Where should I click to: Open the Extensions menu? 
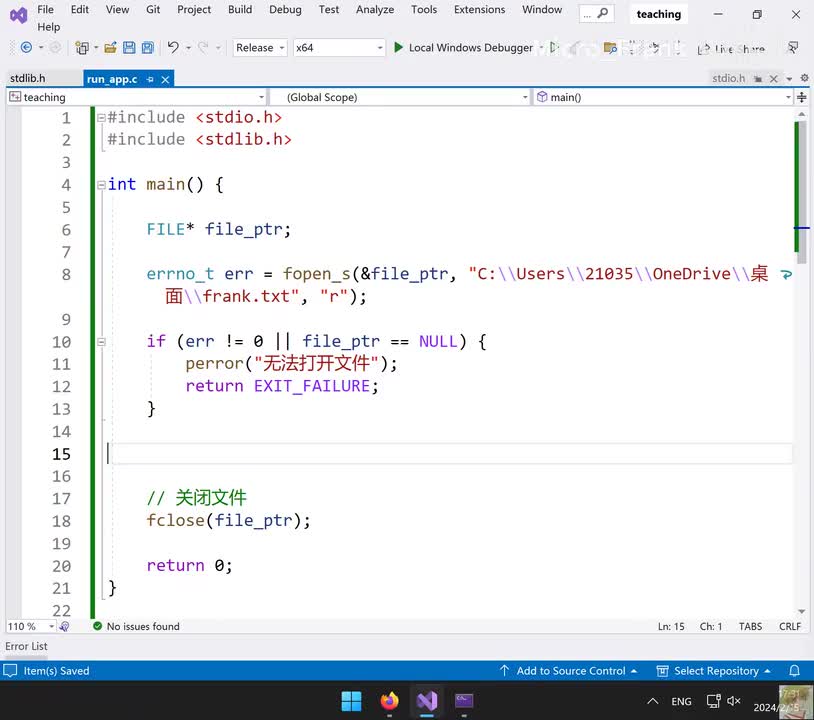[x=479, y=9]
